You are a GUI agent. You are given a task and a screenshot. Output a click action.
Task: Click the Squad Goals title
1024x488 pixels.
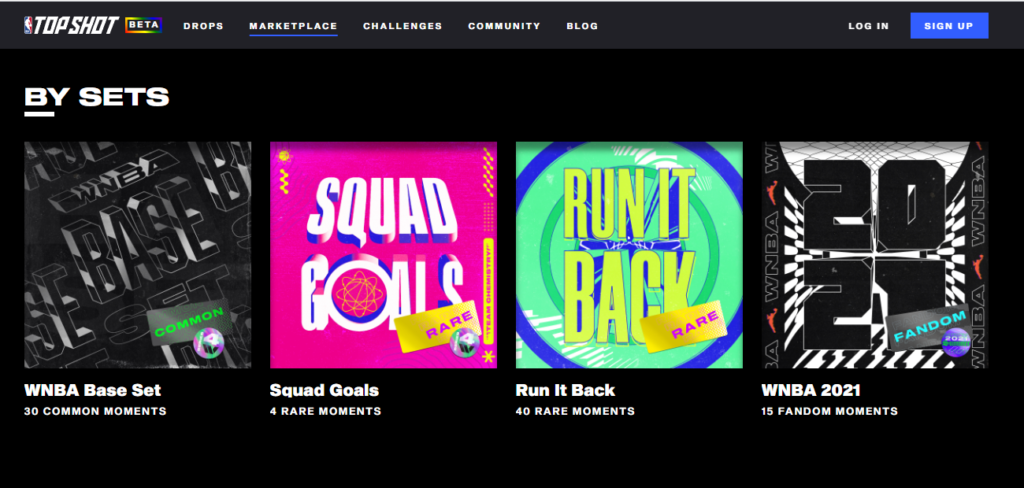(324, 391)
